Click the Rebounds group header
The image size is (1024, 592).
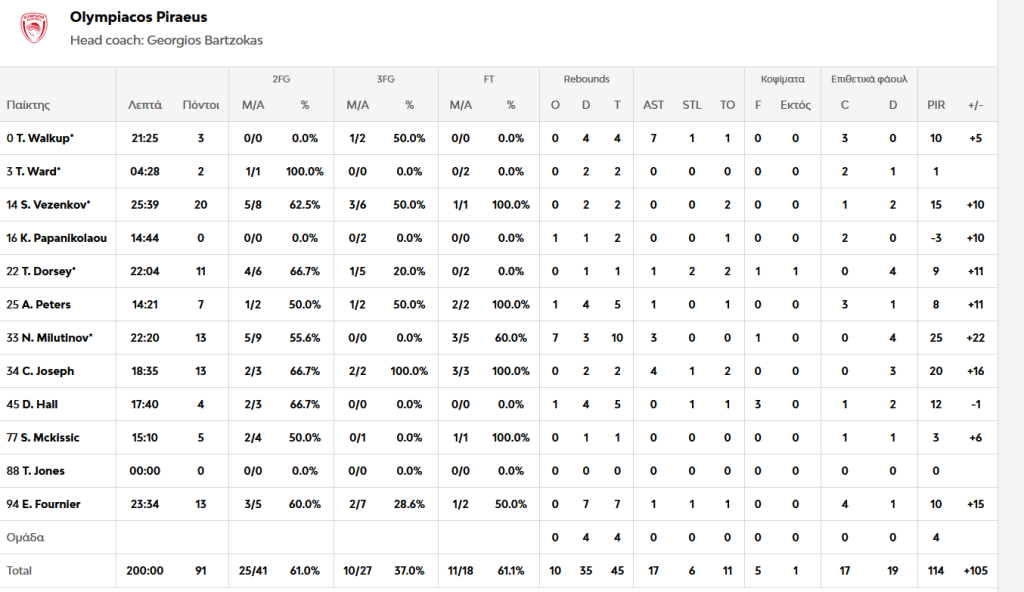(586, 79)
